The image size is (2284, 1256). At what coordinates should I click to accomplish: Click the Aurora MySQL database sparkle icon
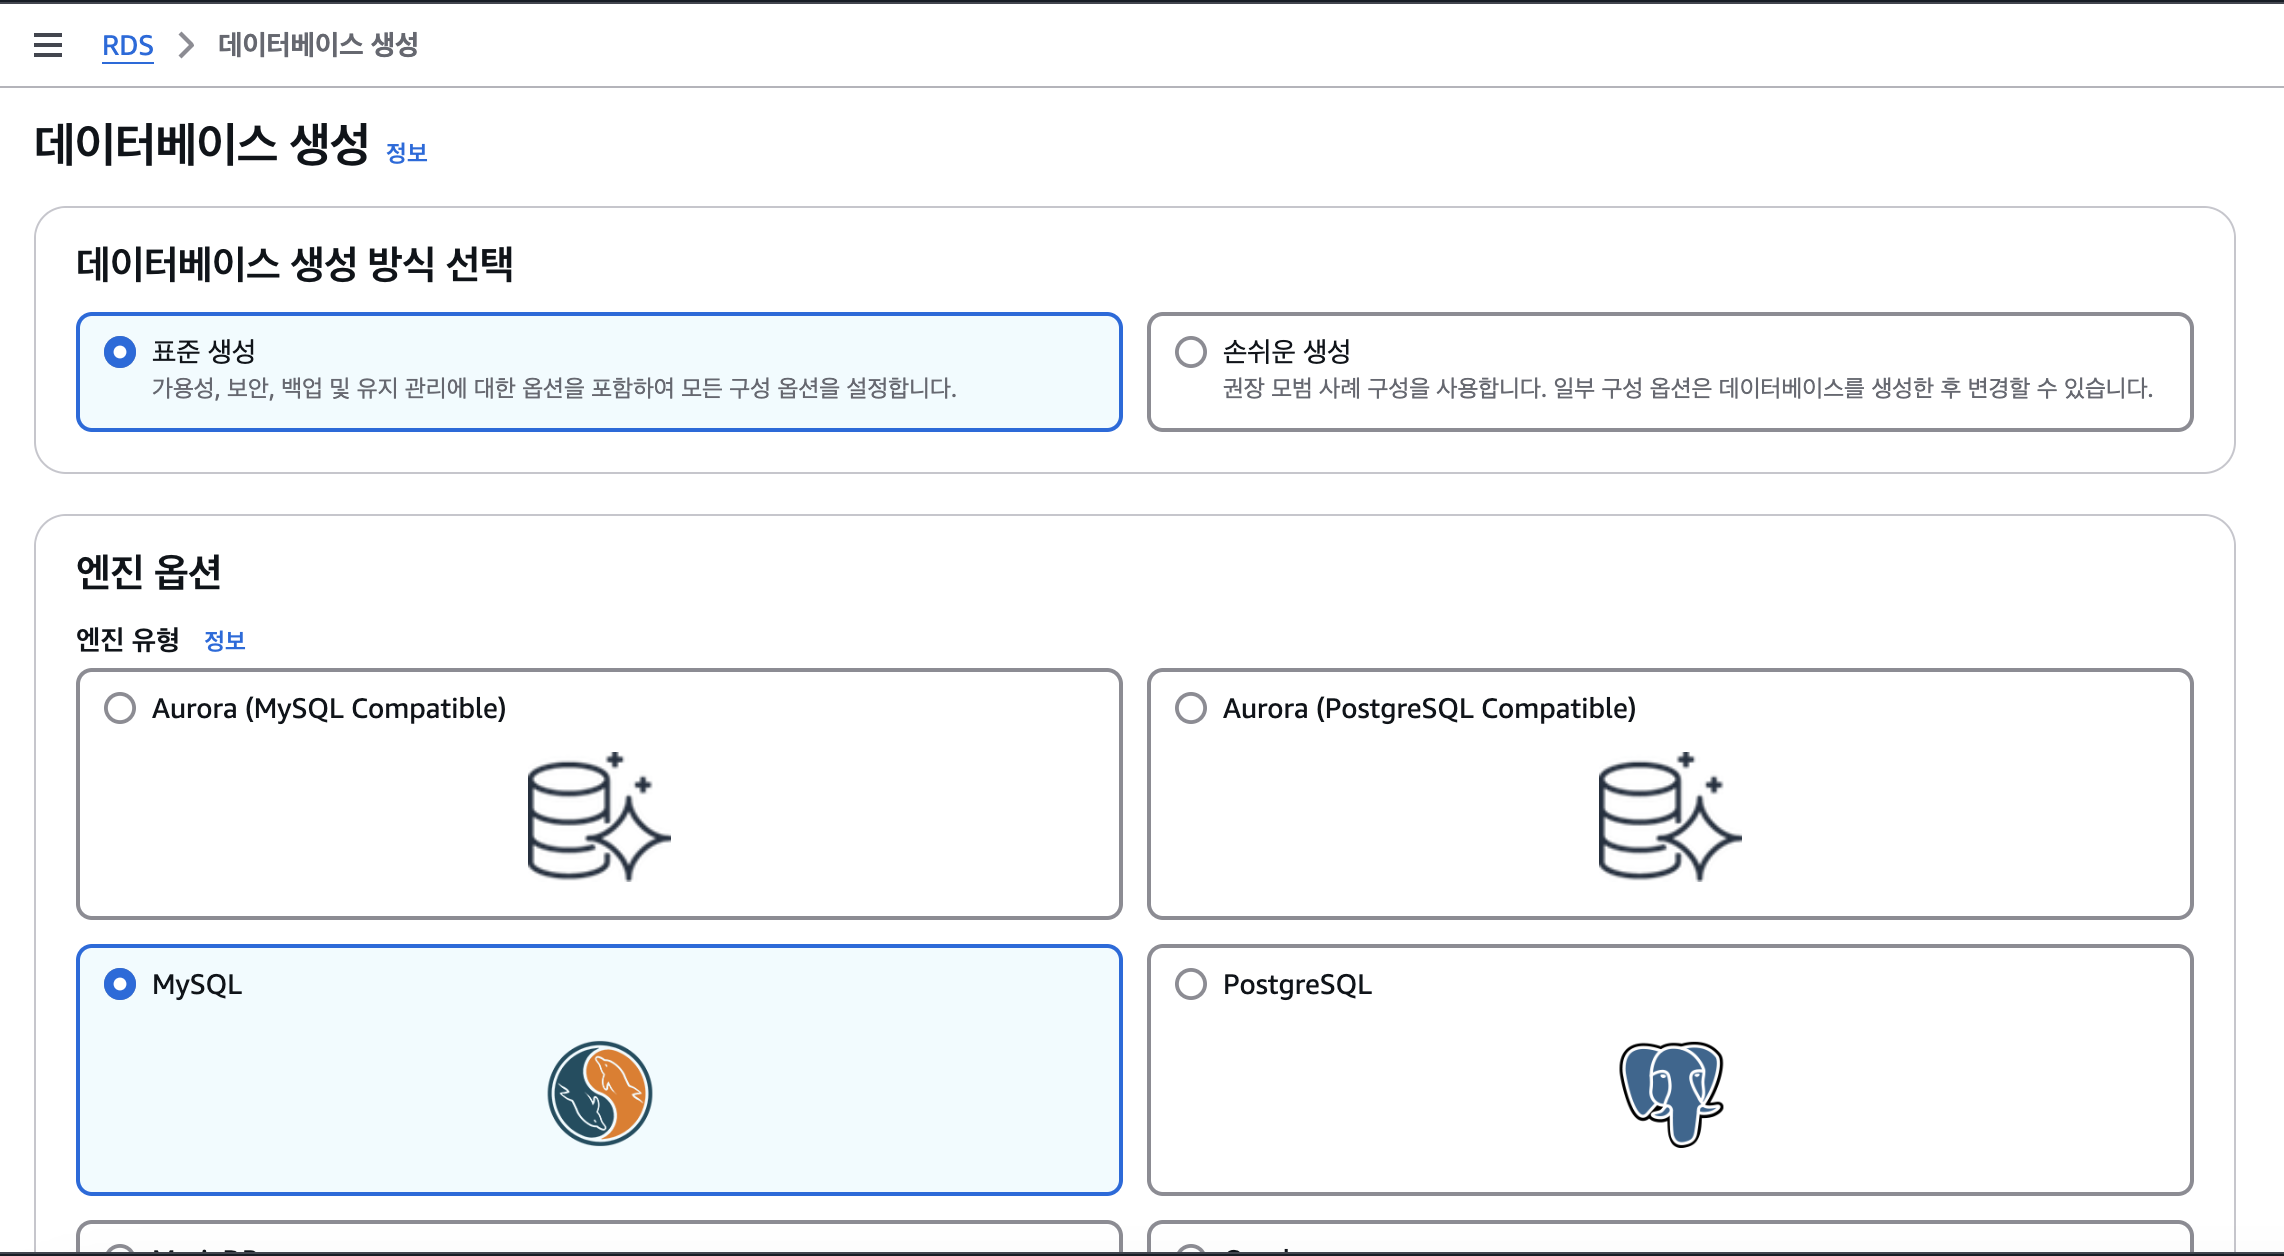pyautogui.click(x=598, y=817)
